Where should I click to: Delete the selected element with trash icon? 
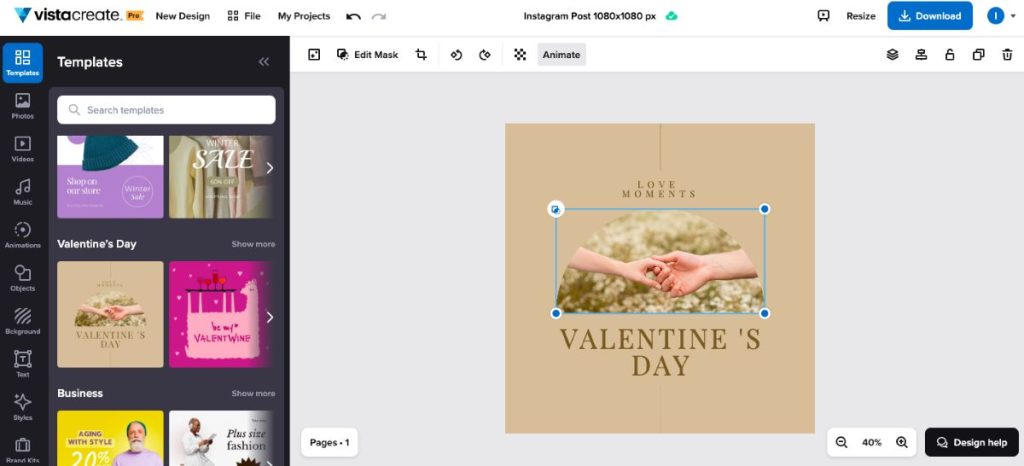point(1008,55)
